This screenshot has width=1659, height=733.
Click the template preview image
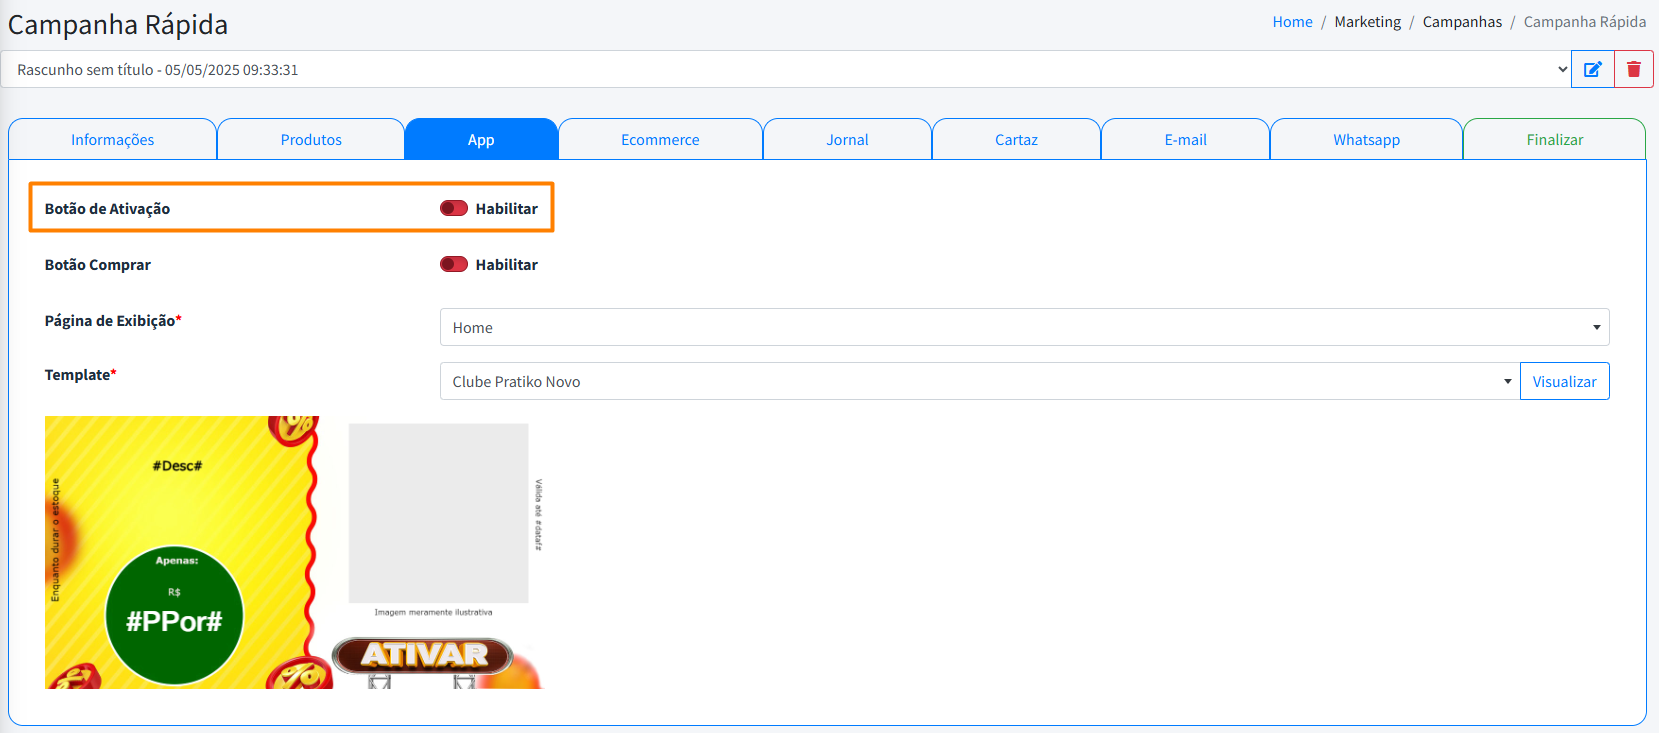[294, 552]
